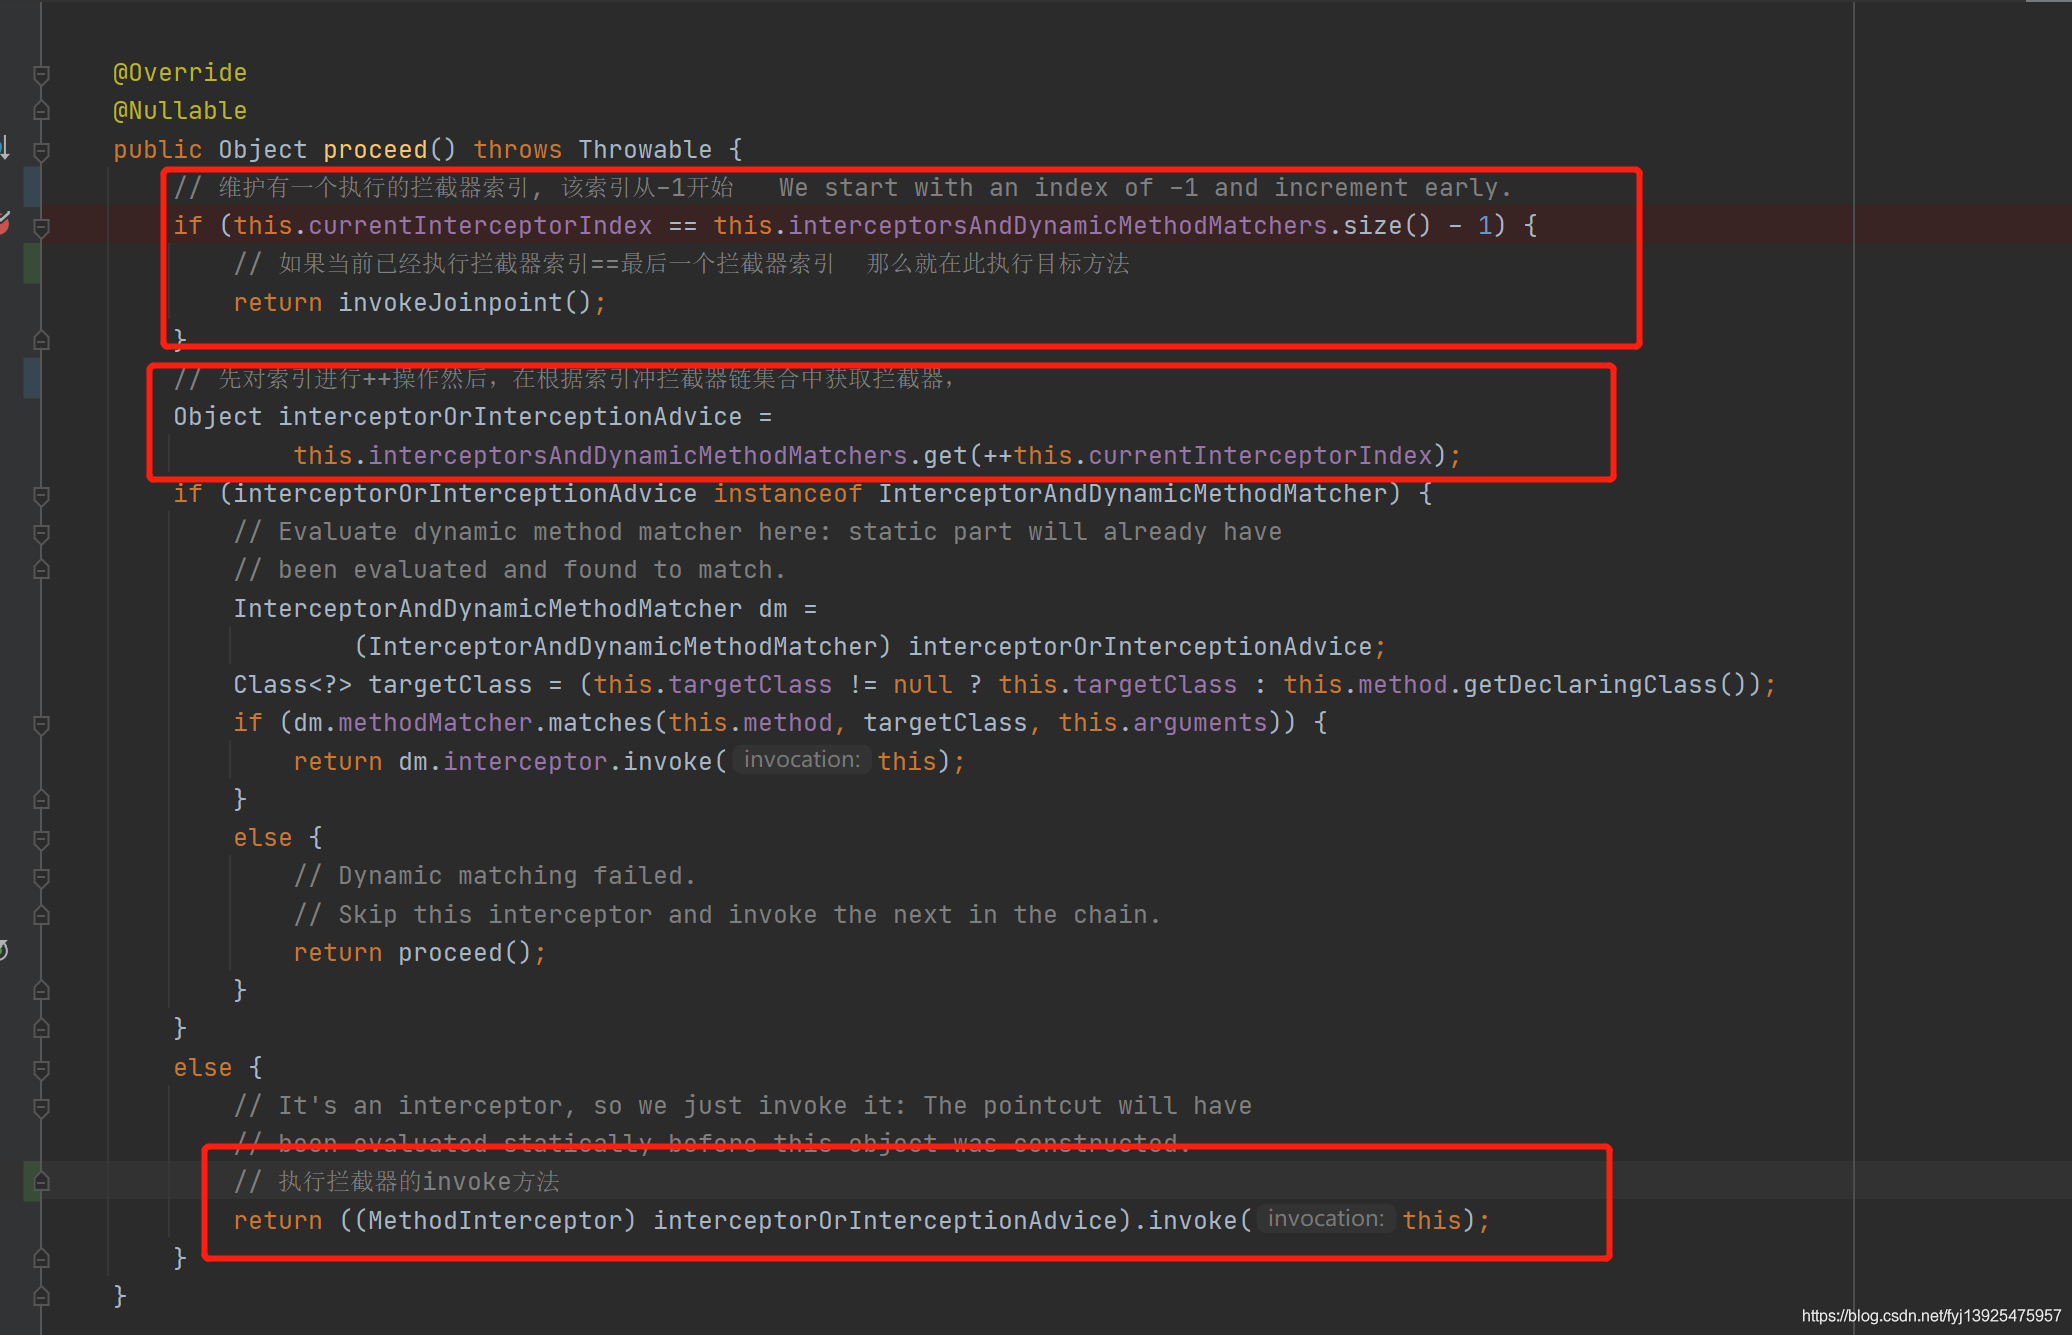Click modified-line gutter marker beside '// 先对索引进行' comment
Image resolution: width=2072 pixels, height=1335 pixels.
click(32, 379)
